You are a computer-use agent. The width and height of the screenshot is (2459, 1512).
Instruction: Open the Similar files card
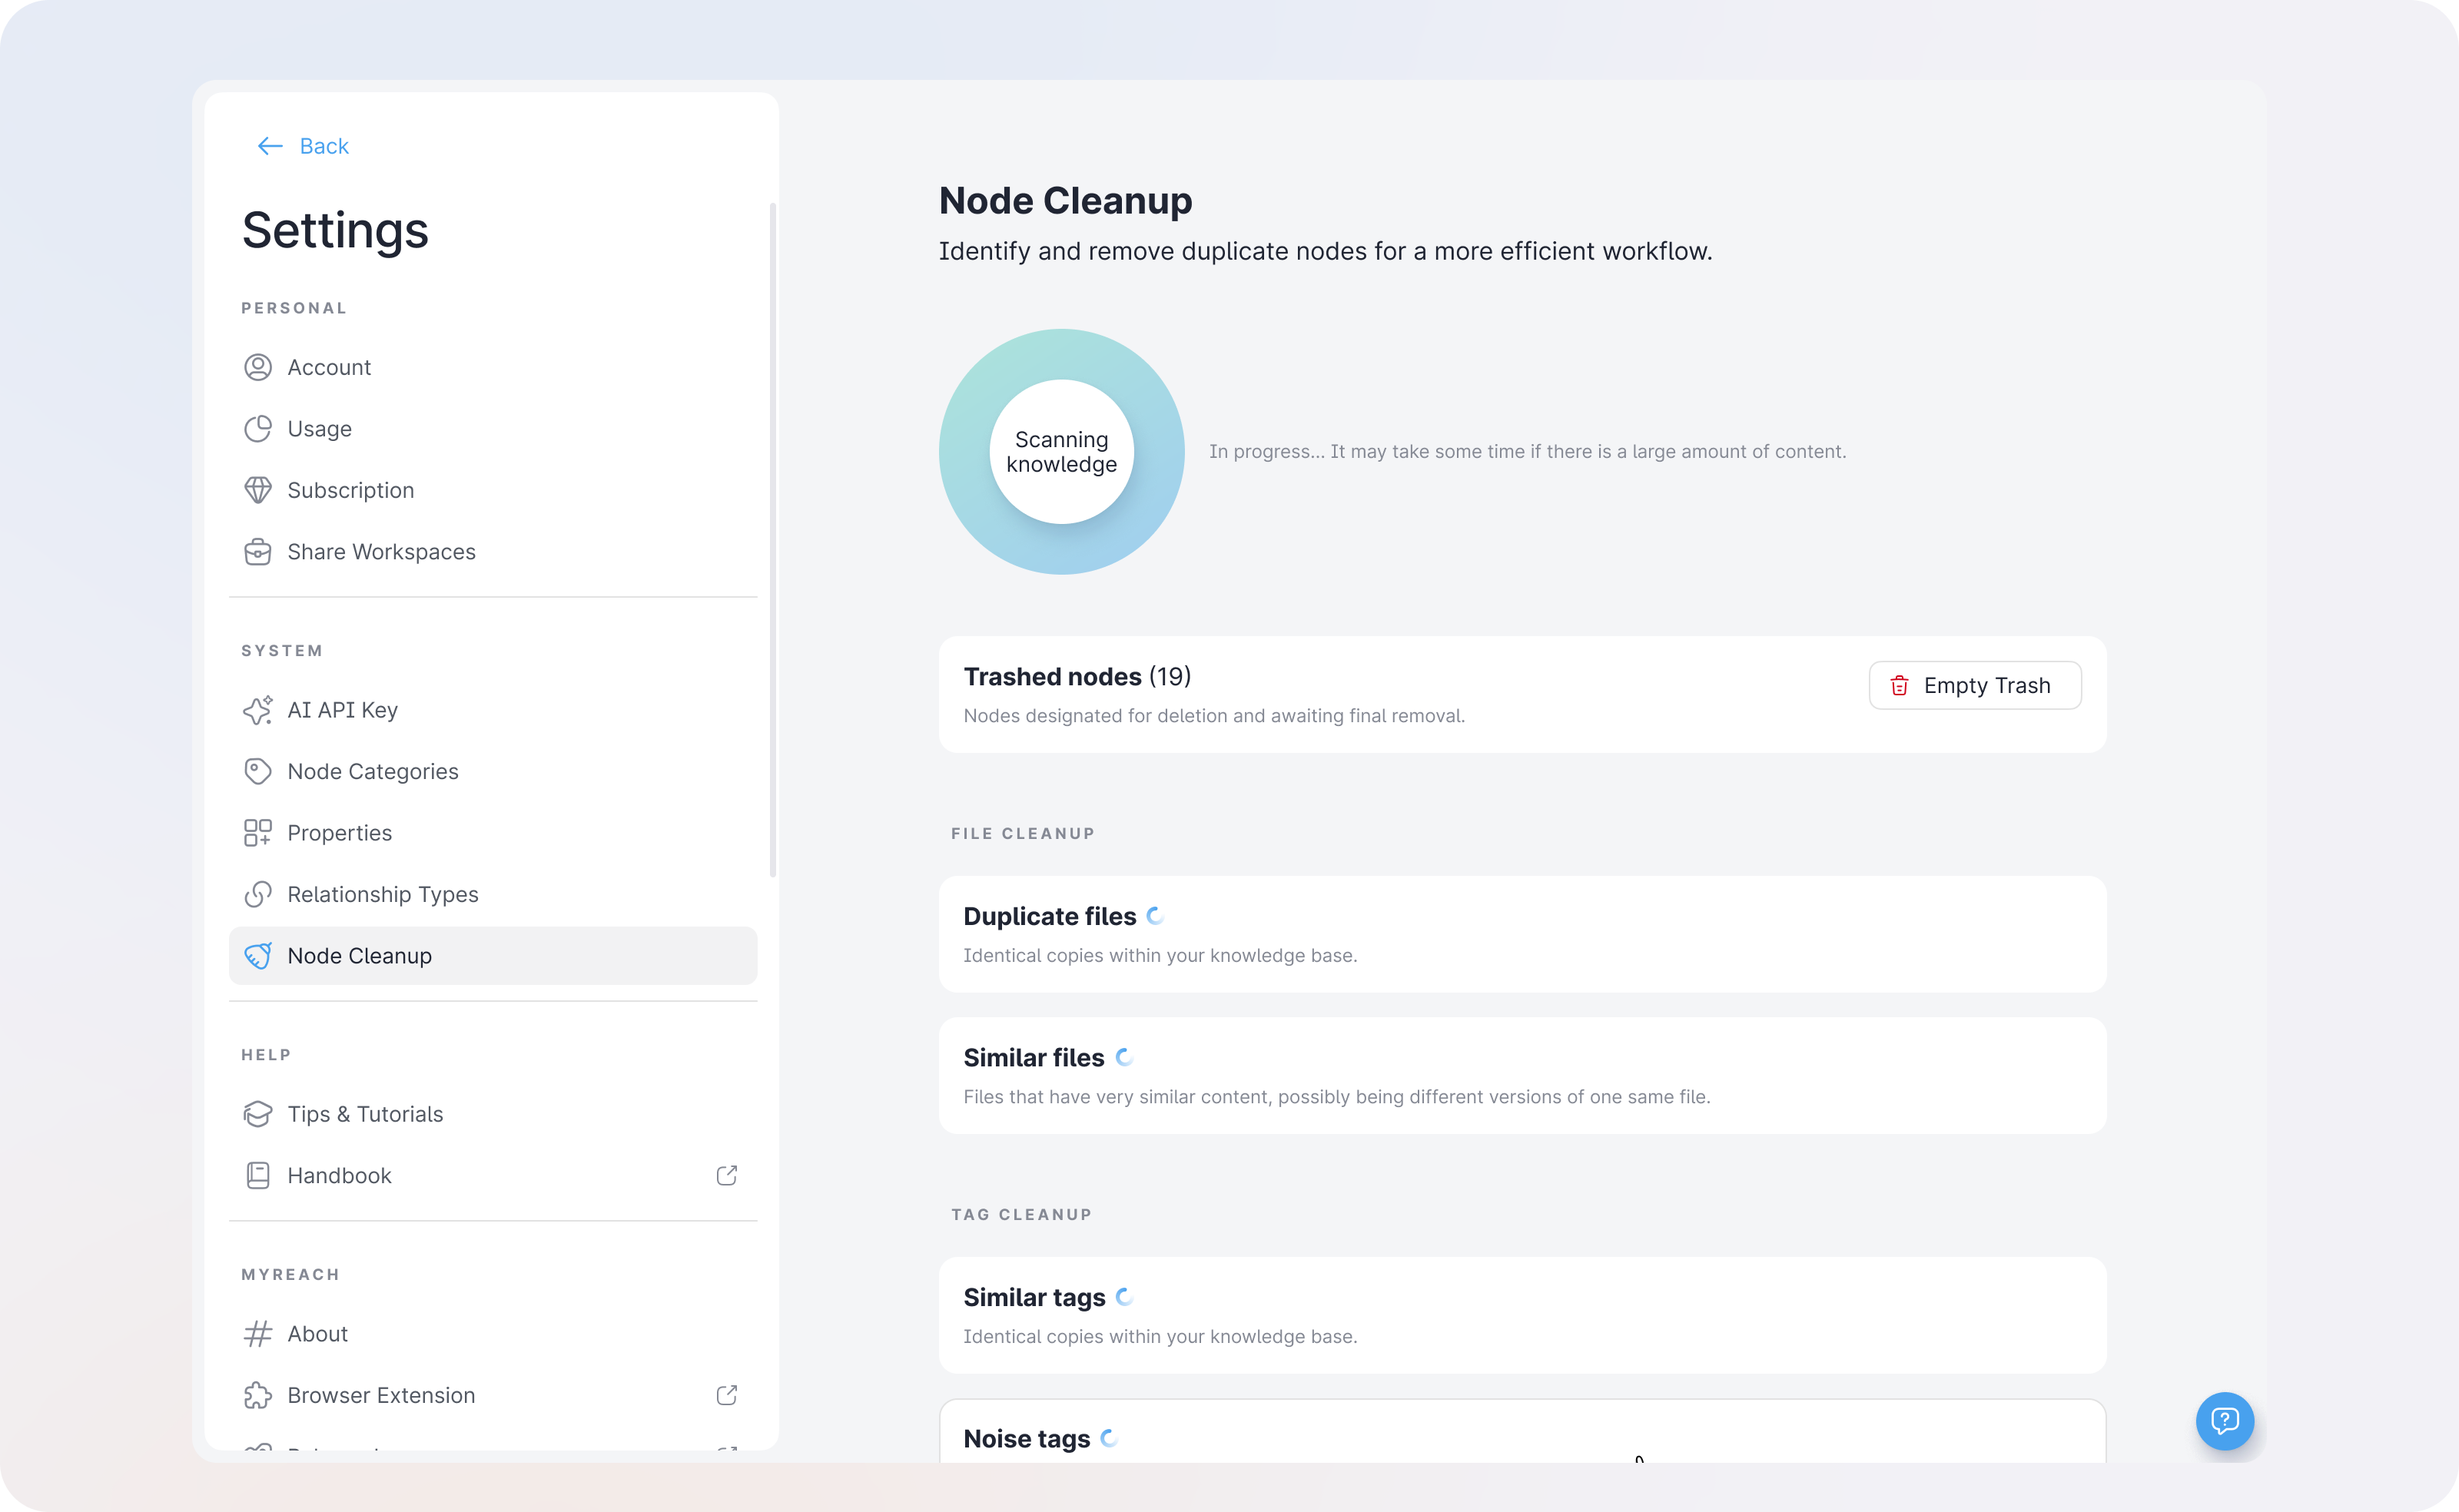tap(1522, 1076)
